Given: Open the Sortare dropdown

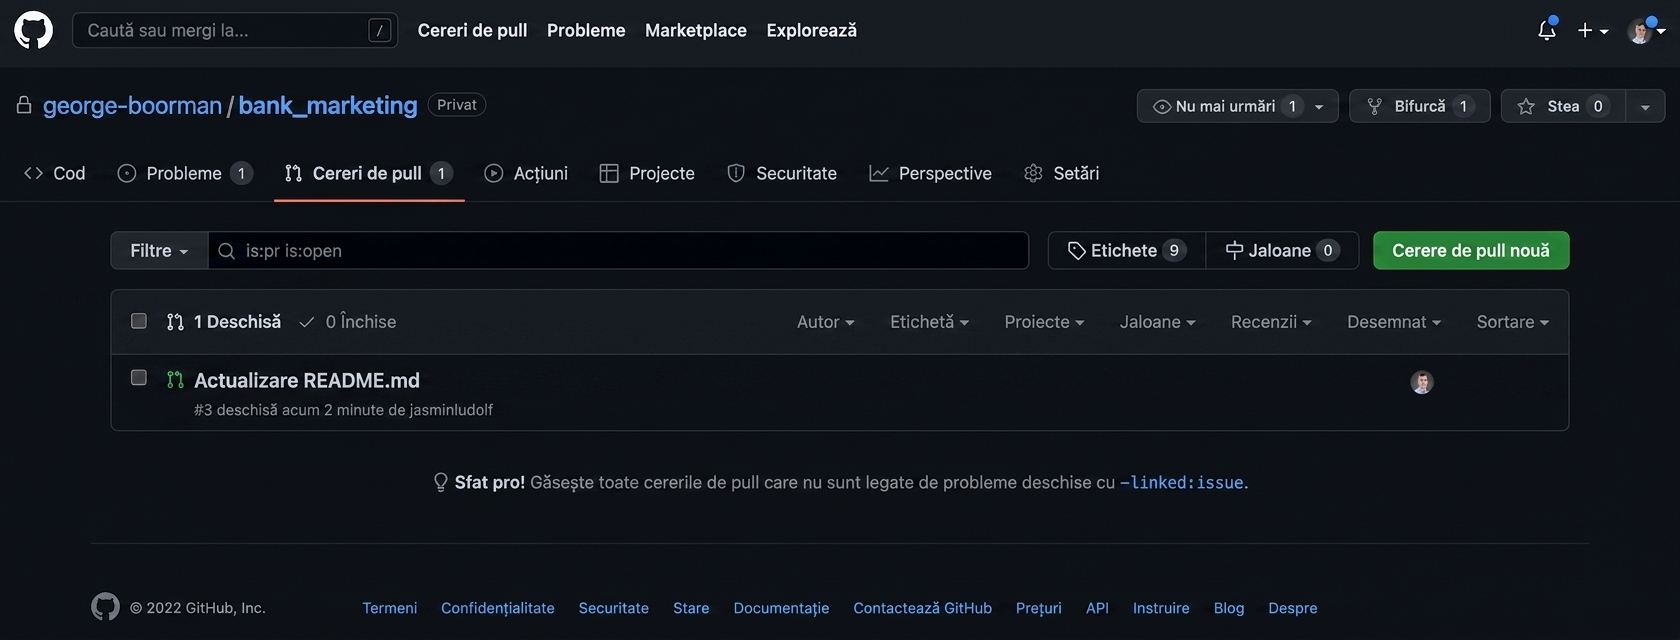Looking at the screenshot, I should pyautogui.click(x=1513, y=322).
